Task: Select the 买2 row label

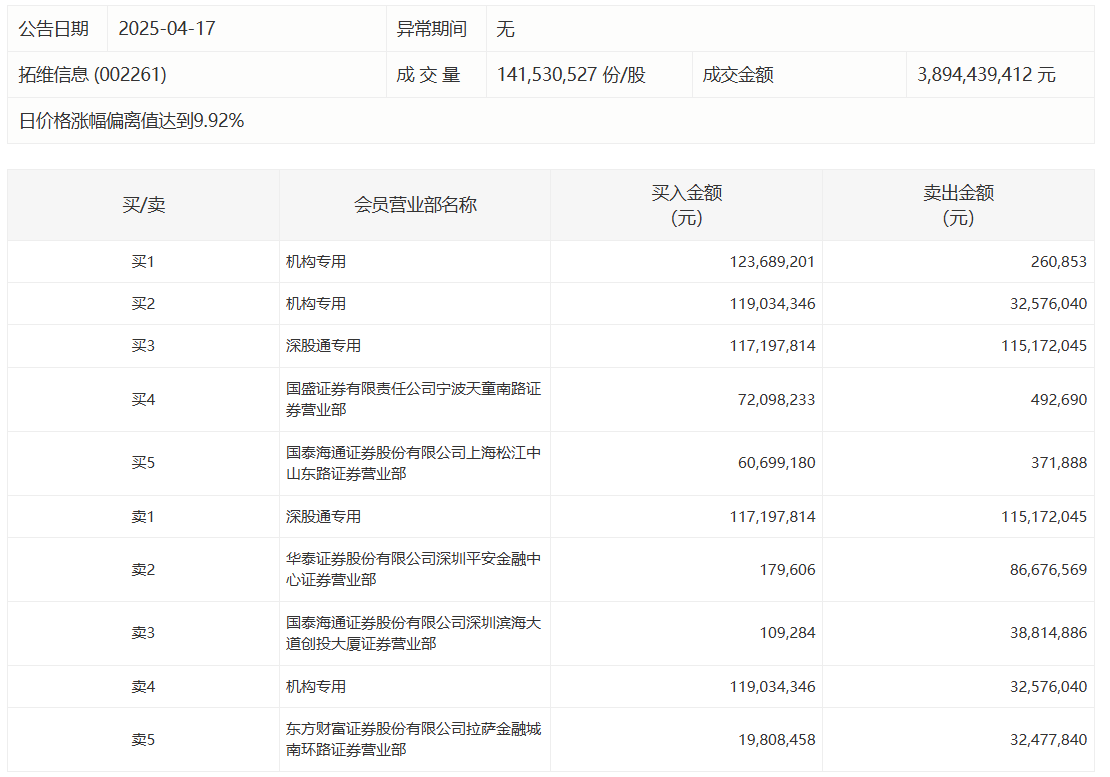Action: (143, 304)
